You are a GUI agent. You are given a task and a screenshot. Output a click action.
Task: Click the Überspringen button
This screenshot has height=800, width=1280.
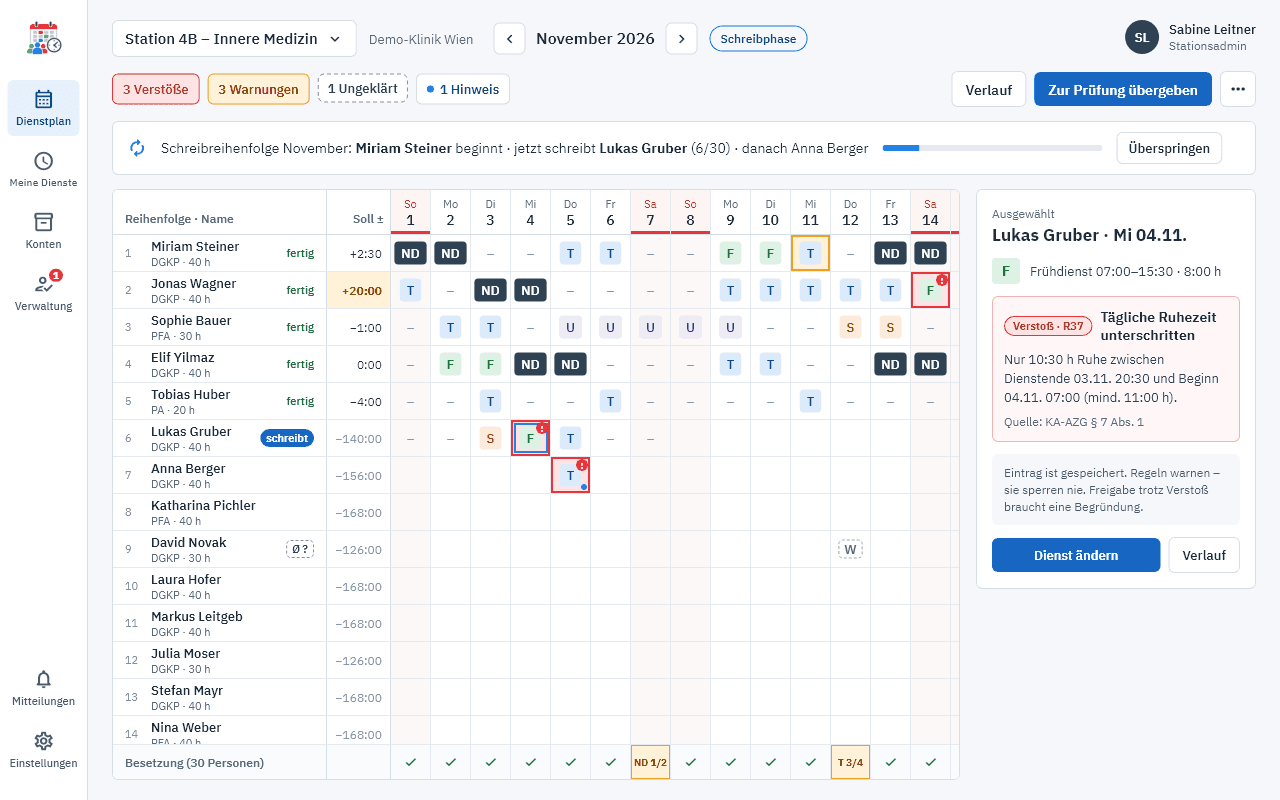(x=1169, y=148)
